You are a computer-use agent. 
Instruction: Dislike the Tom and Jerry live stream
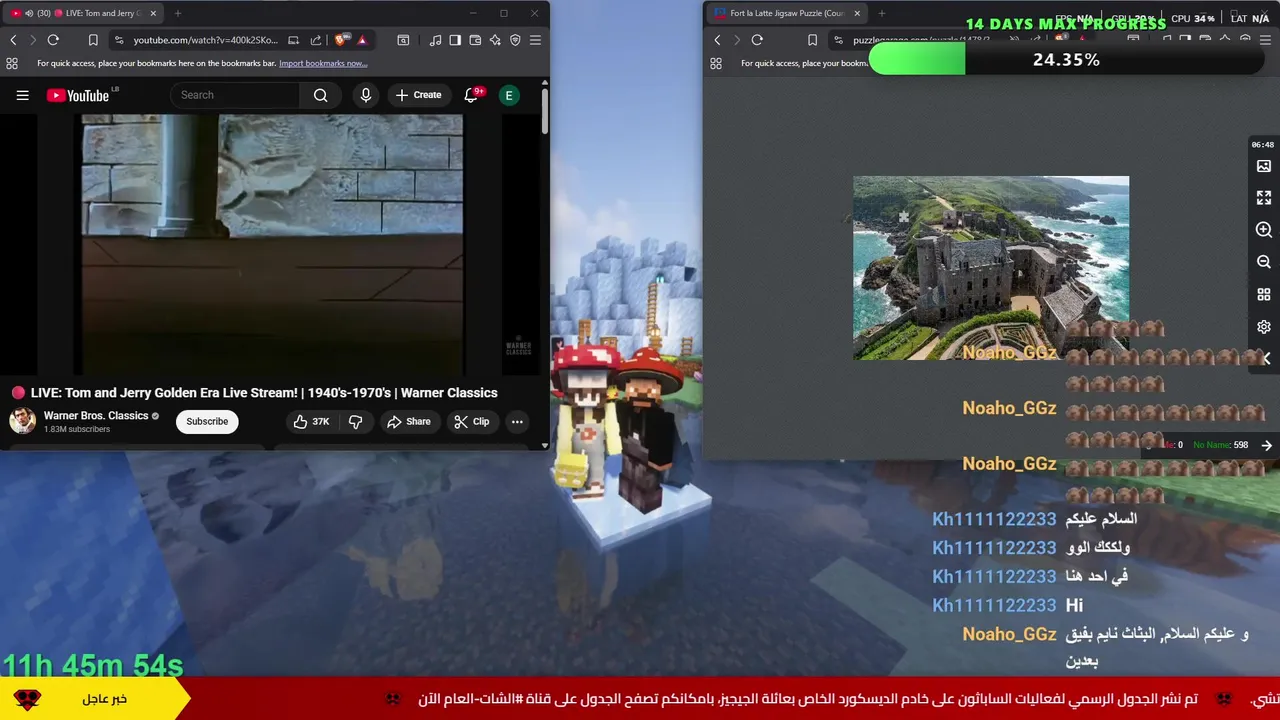(356, 421)
